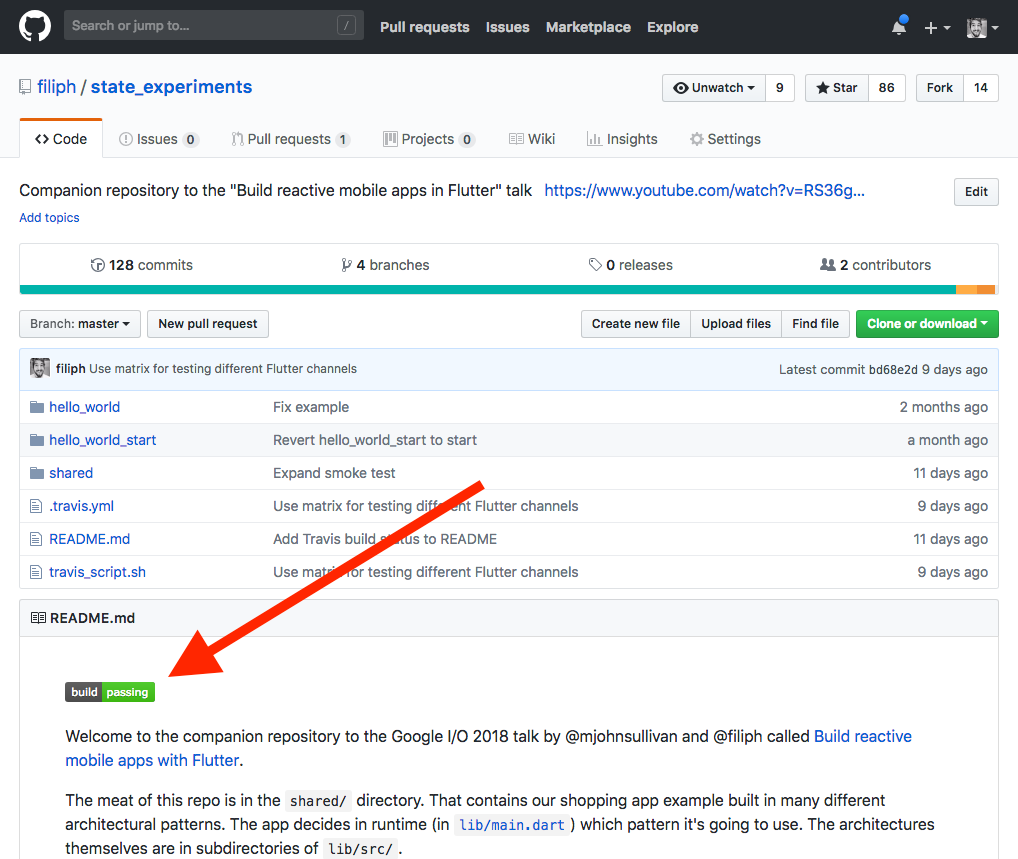View 2 contributors
The width and height of the screenshot is (1018, 859).
tap(875, 265)
